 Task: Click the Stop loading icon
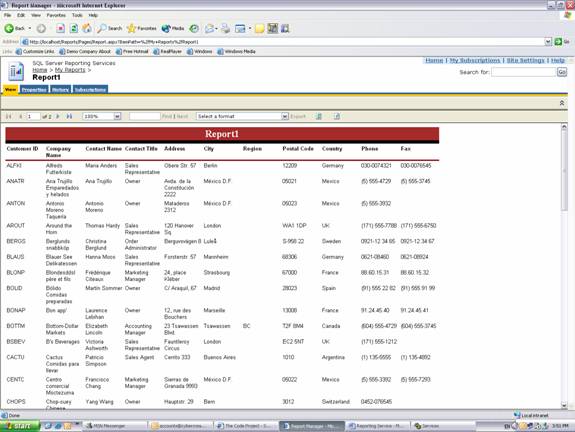pyautogui.click(x=61, y=28)
